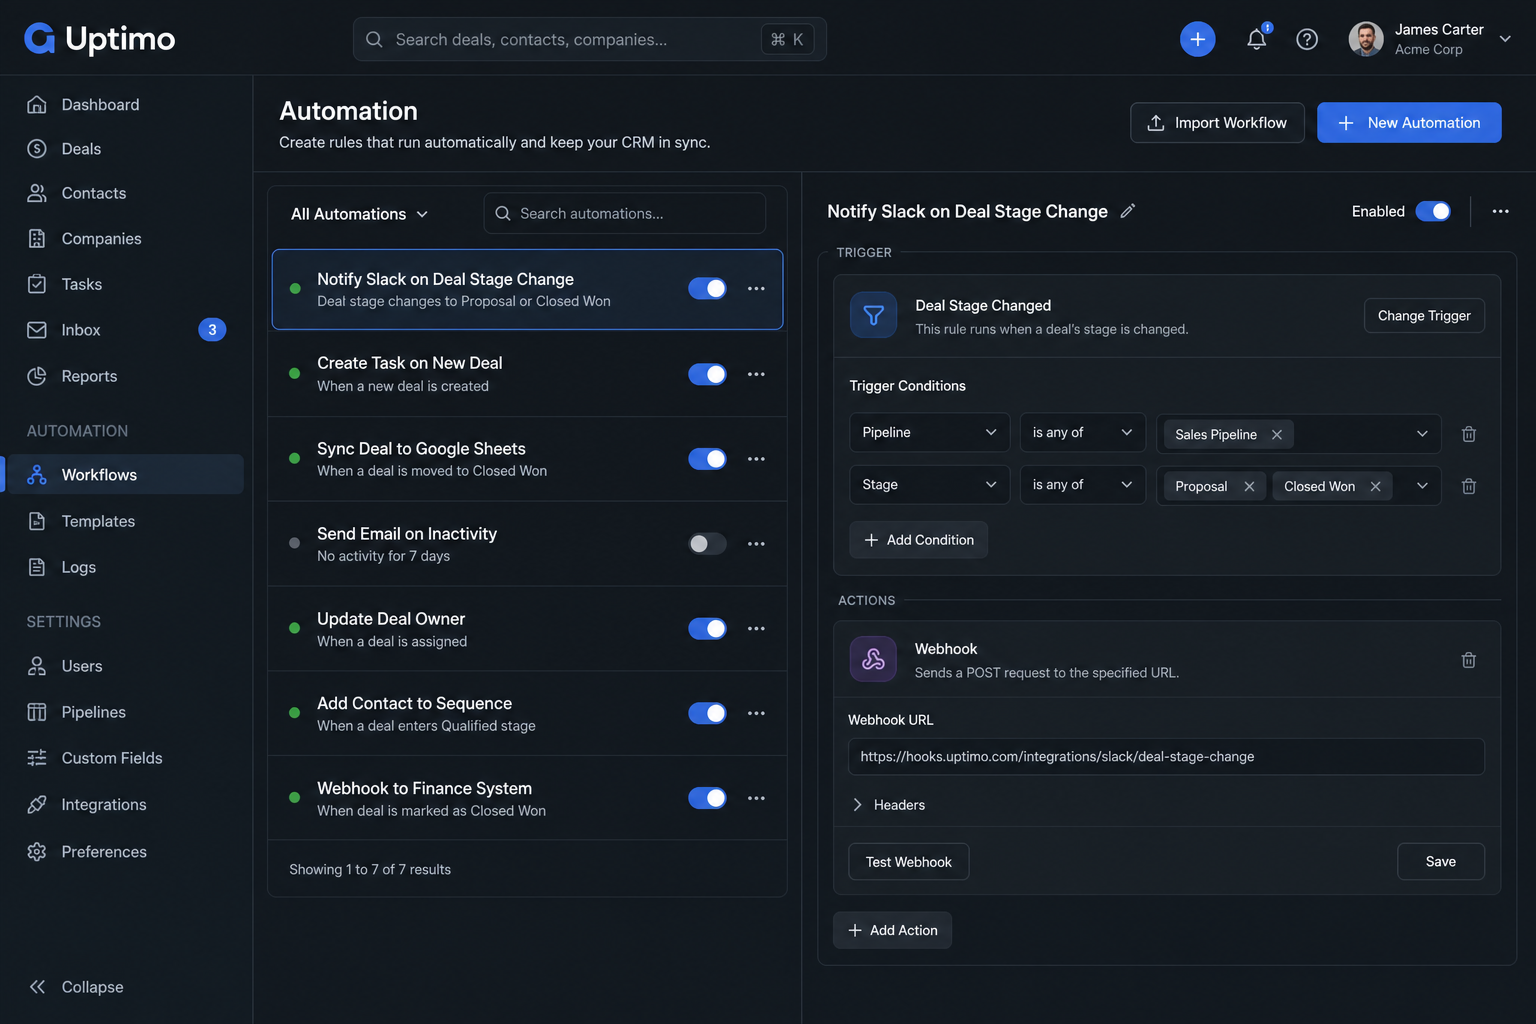The image size is (1536, 1024).
Task: Open the Pipelines settings page
Action: [x=125, y=712]
